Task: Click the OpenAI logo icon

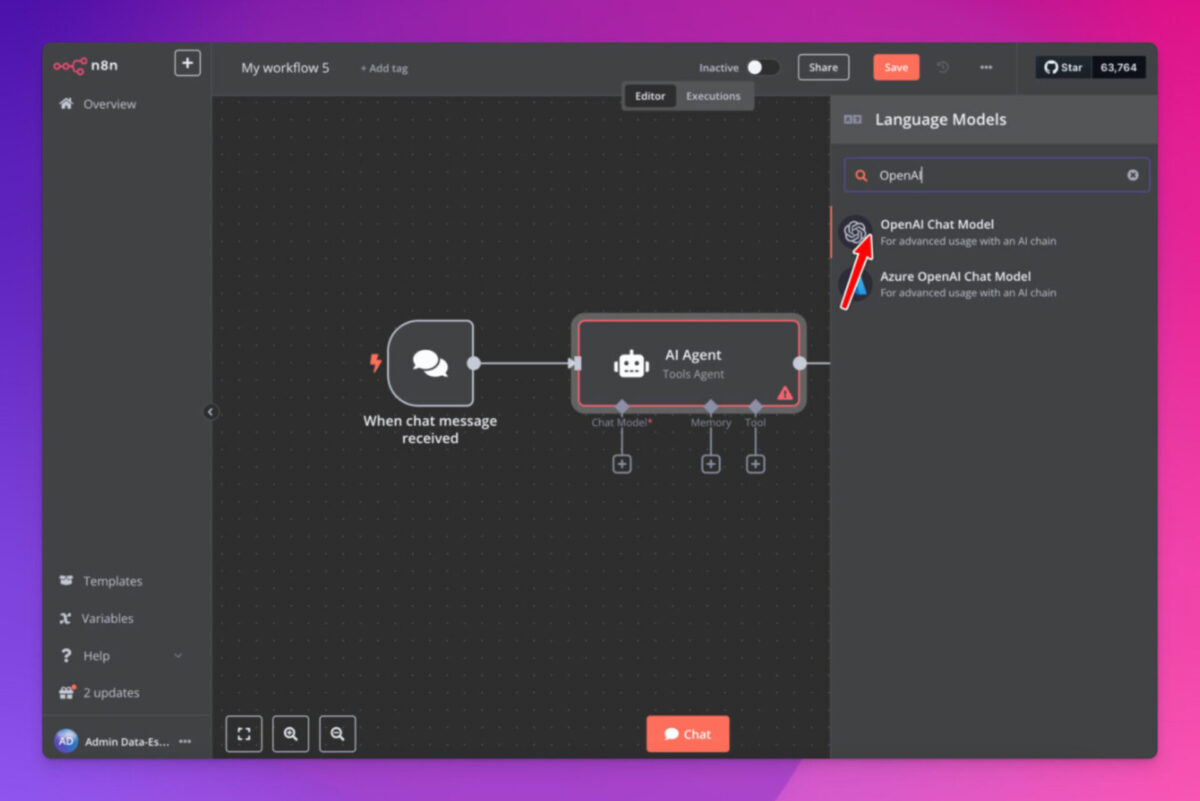Action: tap(854, 232)
